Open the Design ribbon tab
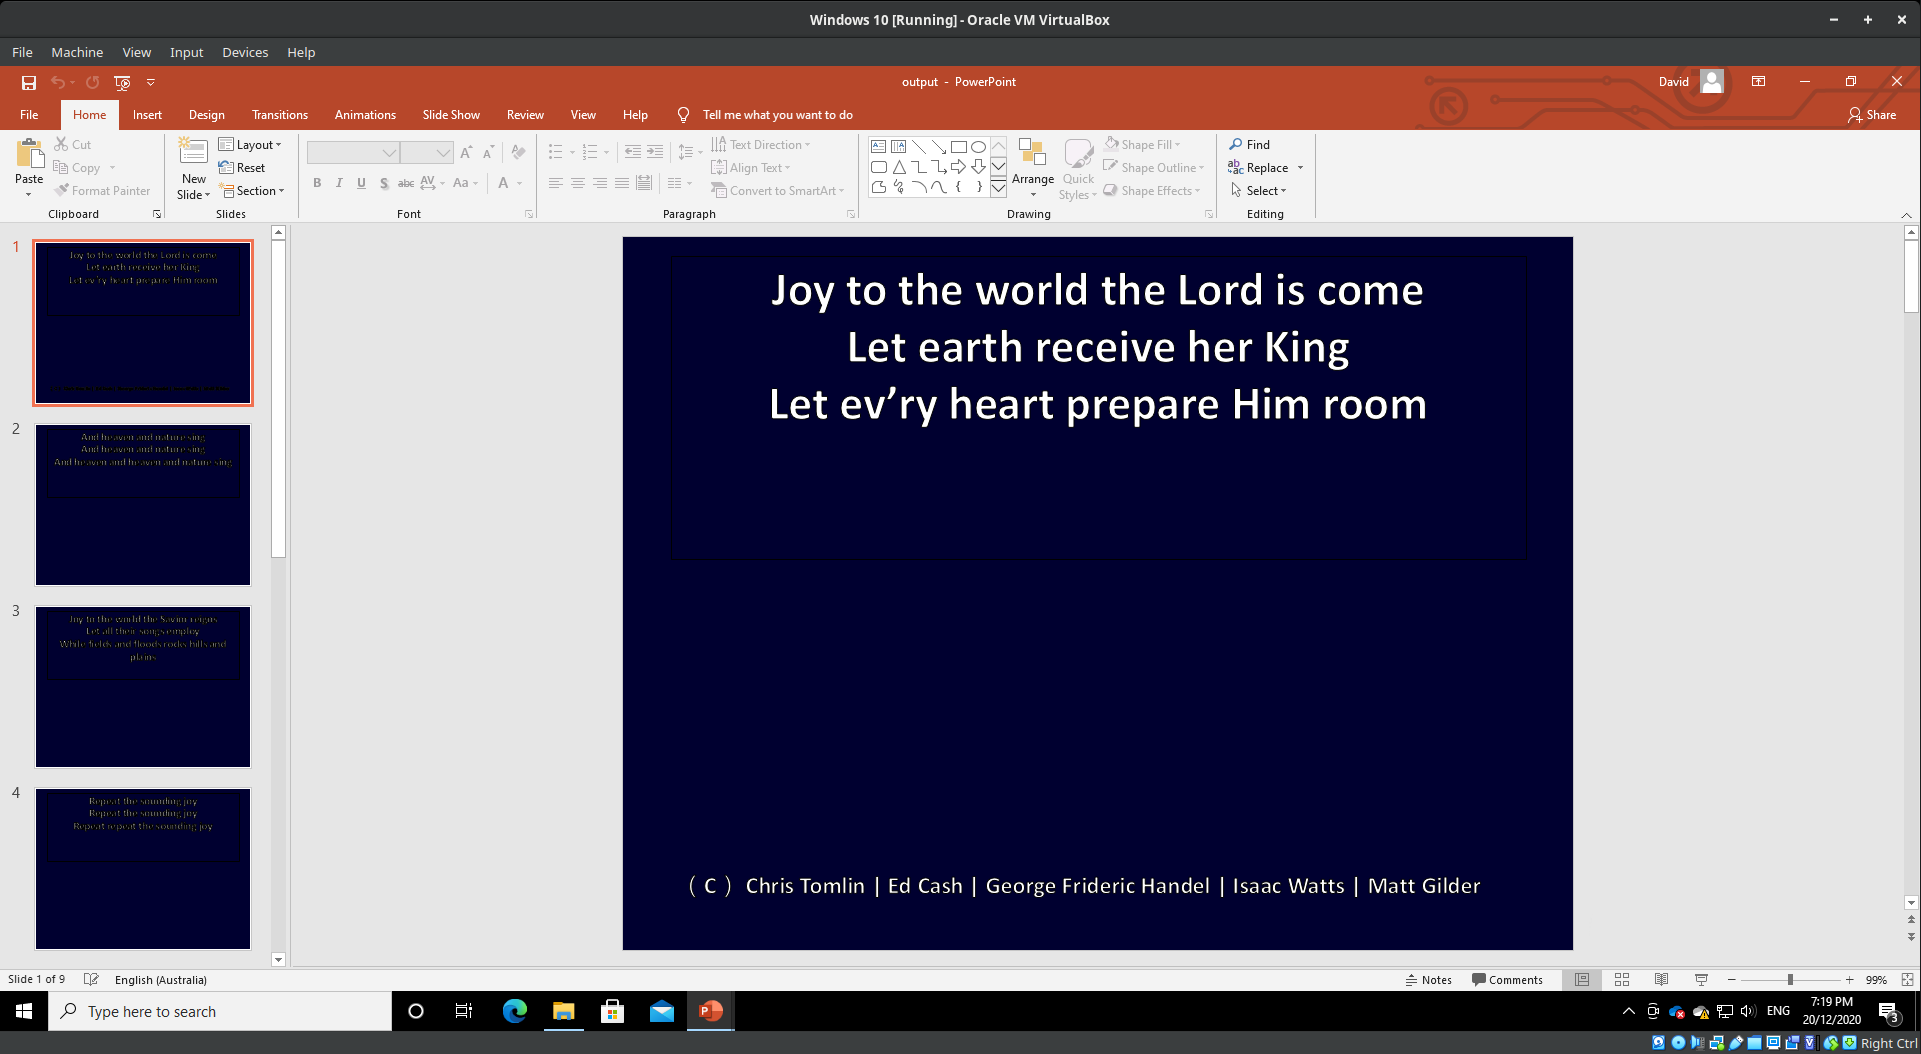Viewport: 1921px width, 1054px height. coord(206,115)
